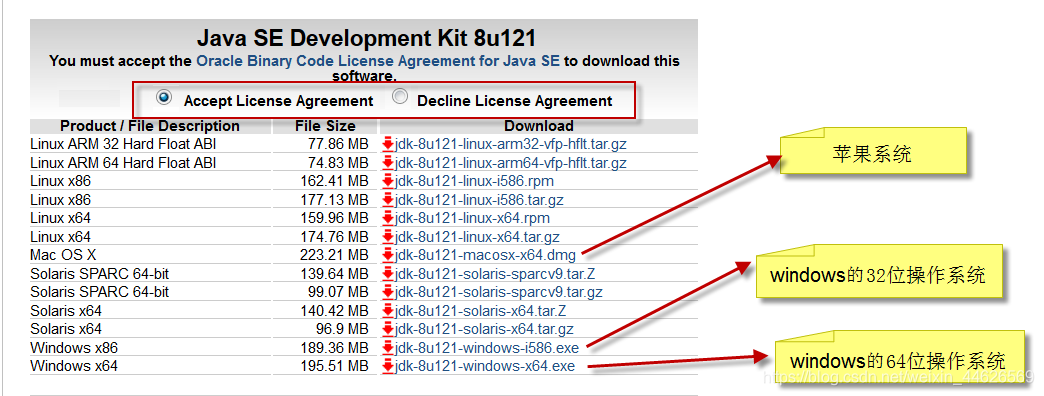Click download arrow icon for linux-arm64-vfp-hflt.tar.gz
The height and width of the screenshot is (396, 1044).
click(388, 162)
